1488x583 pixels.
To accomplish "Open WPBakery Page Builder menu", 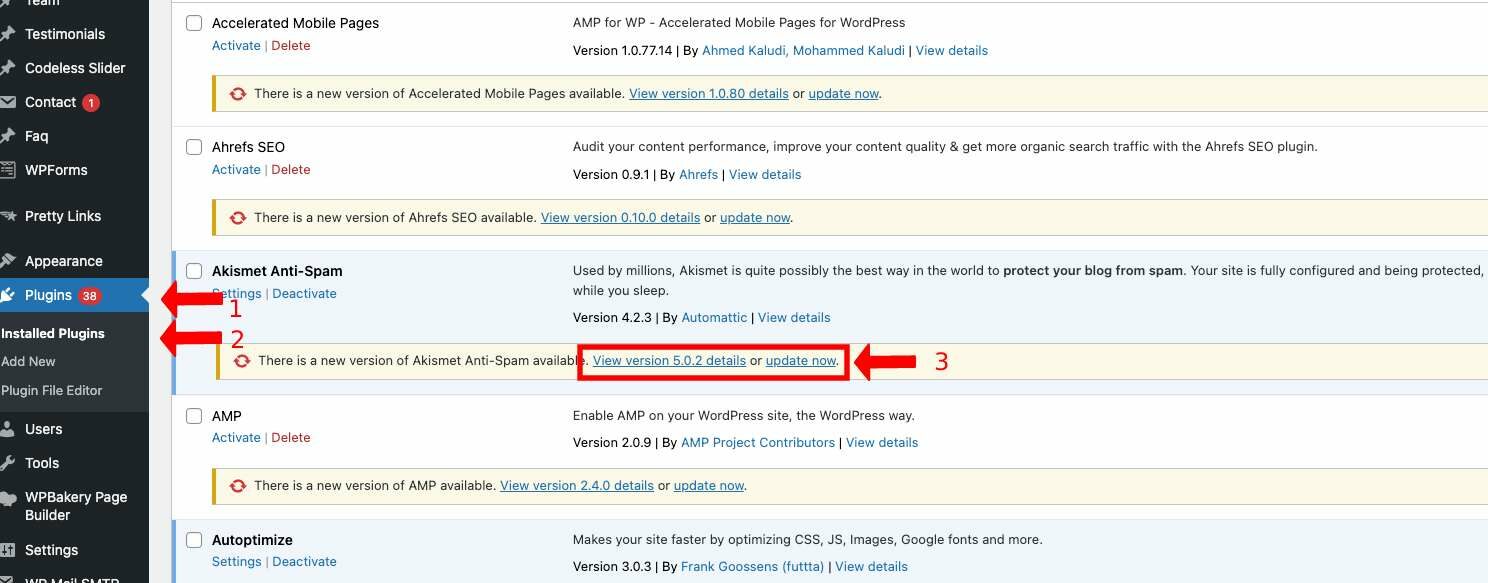I will coord(76,506).
